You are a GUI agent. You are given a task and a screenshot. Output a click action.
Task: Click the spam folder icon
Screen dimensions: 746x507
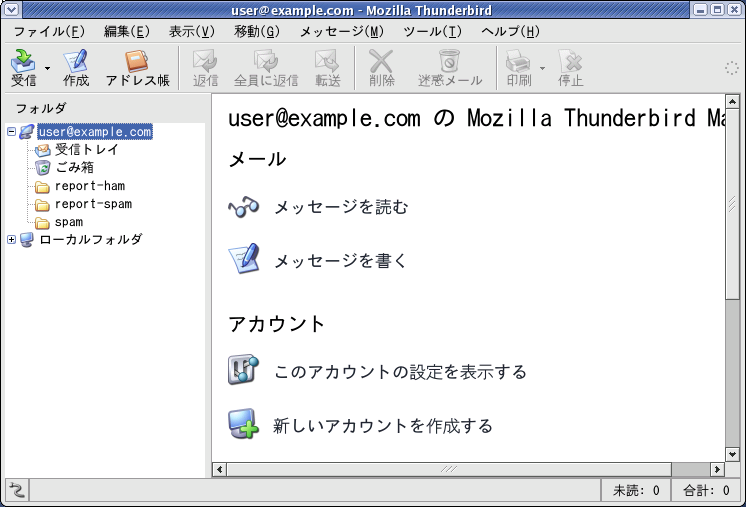point(42,223)
